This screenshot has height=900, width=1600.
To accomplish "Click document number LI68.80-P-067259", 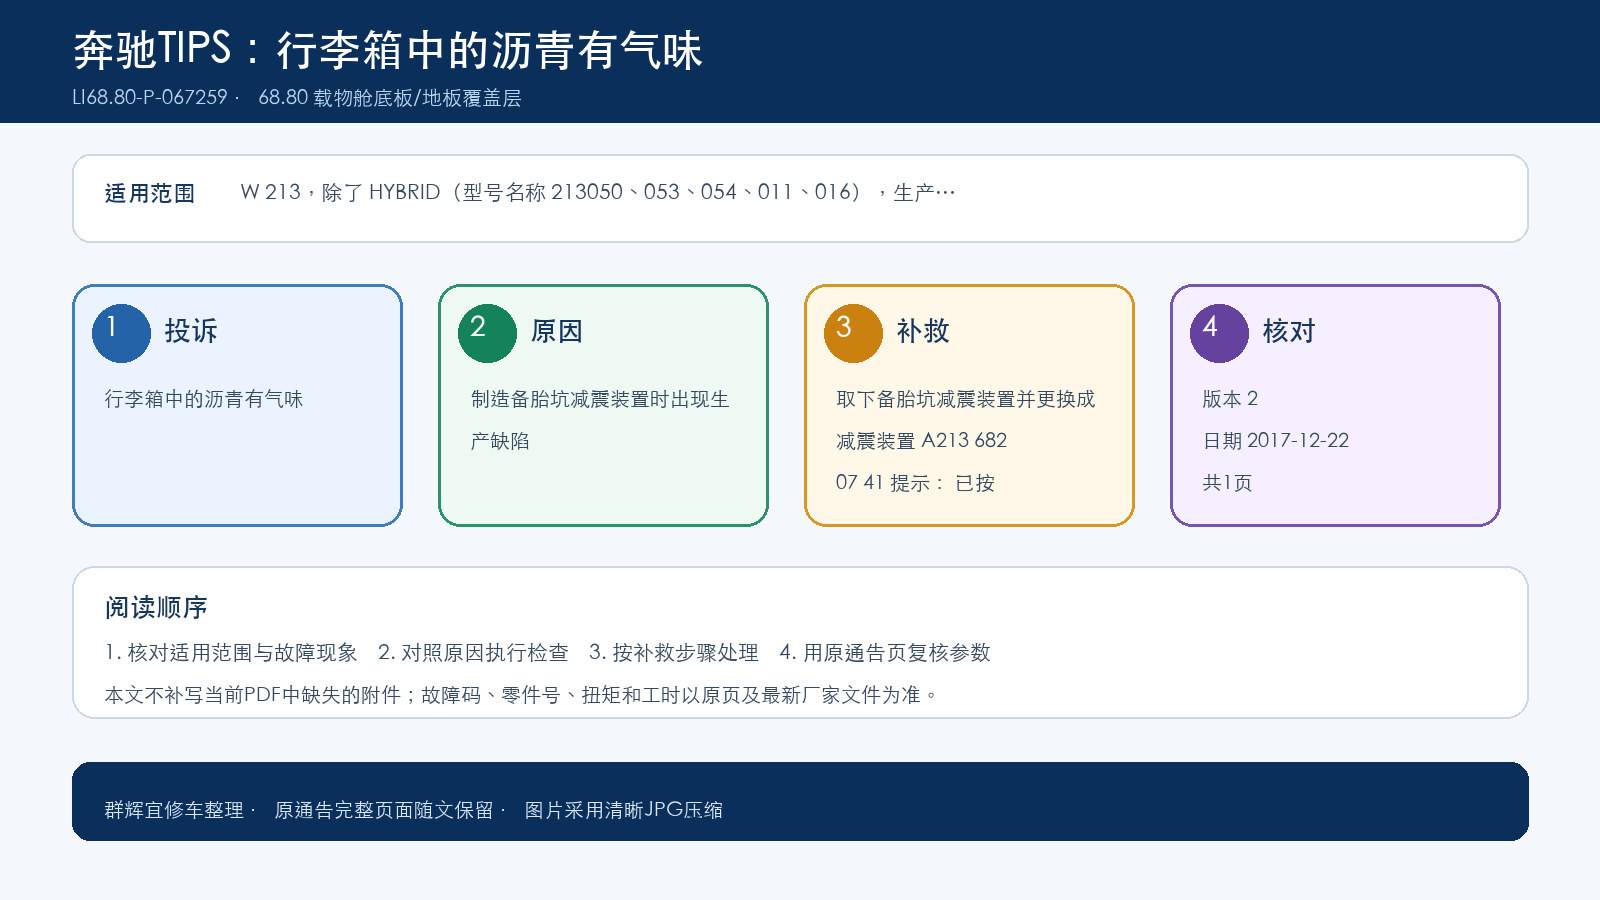I will point(150,98).
